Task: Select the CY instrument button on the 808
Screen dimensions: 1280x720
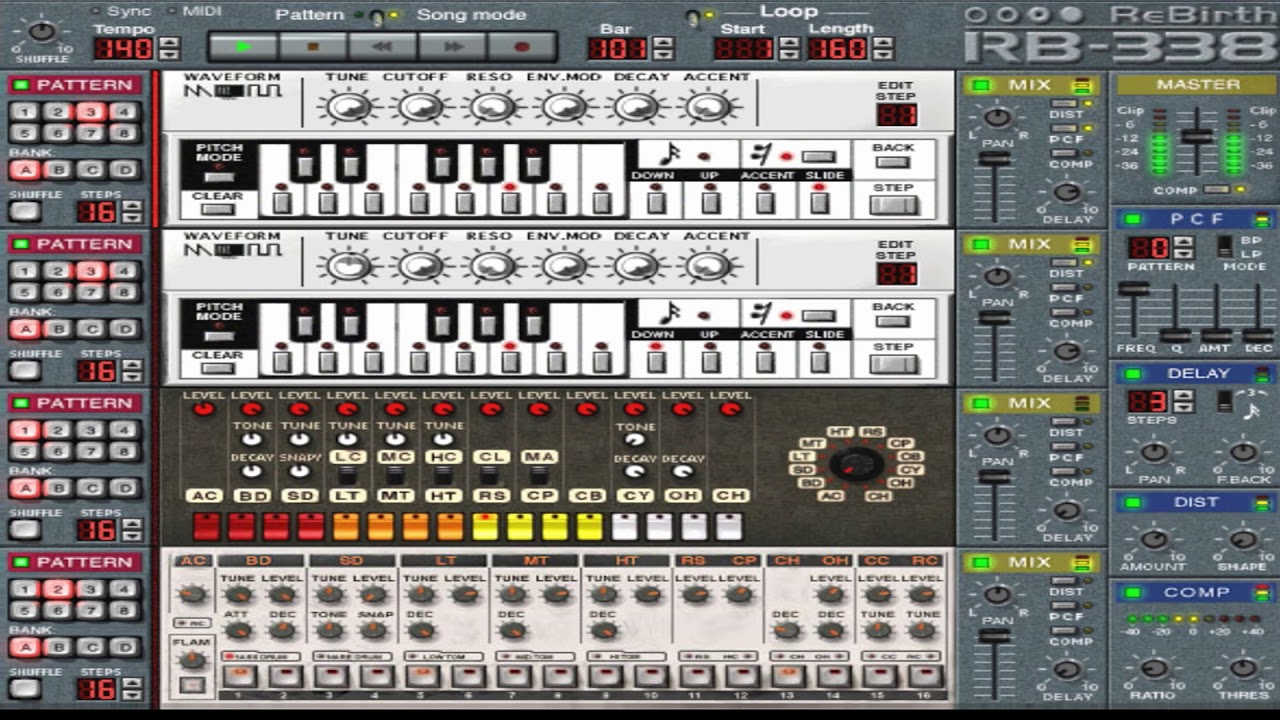Action: [635, 495]
